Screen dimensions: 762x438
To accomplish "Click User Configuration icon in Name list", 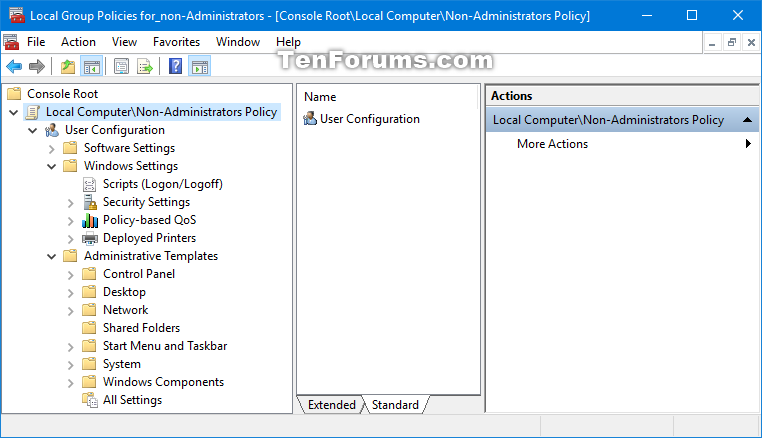I will [x=310, y=118].
